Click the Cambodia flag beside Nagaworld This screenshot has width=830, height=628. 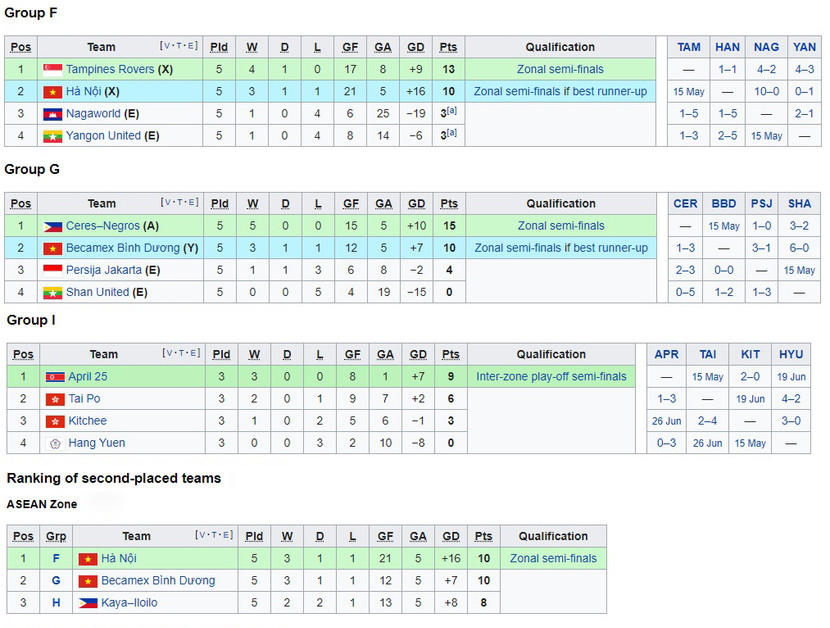tap(52, 114)
